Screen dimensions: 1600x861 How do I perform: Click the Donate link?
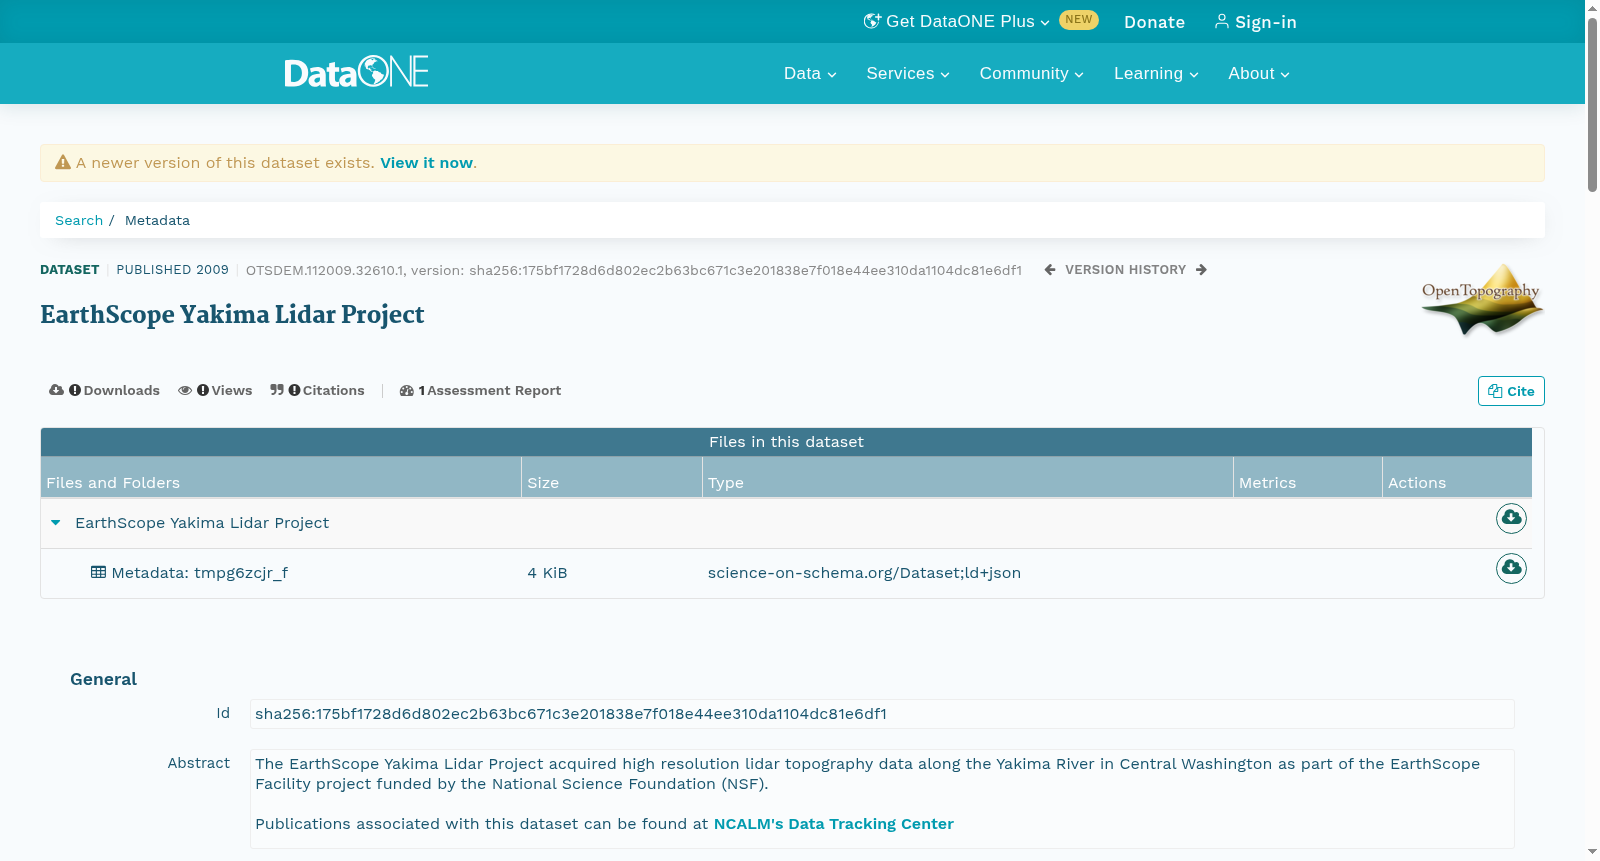click(x=1154, y=22)
